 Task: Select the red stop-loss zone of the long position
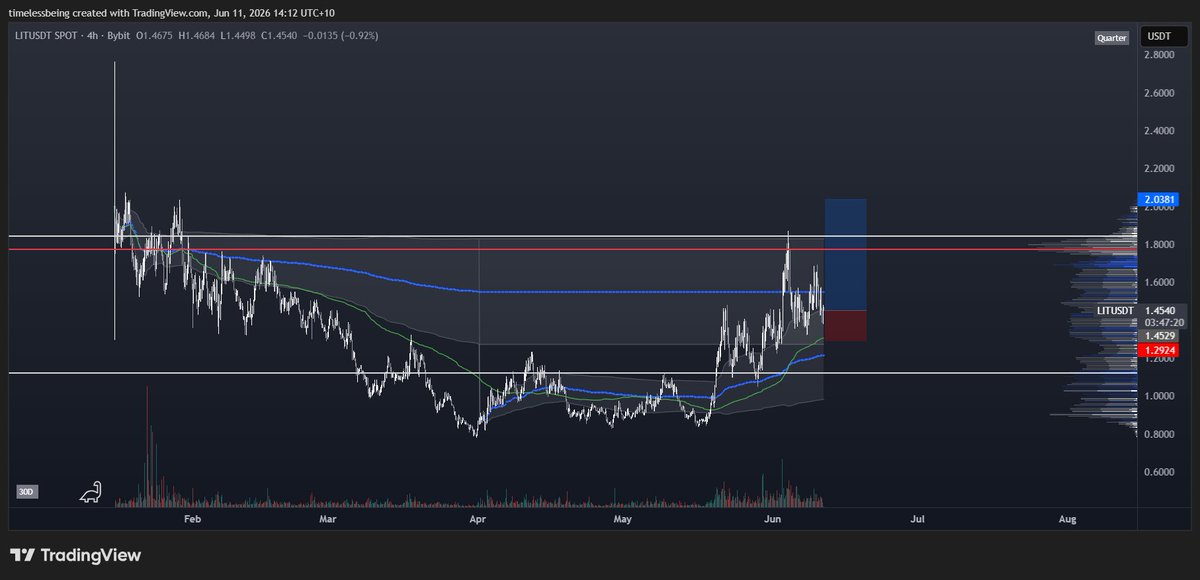pyautogui.click(x=845, y=326)
